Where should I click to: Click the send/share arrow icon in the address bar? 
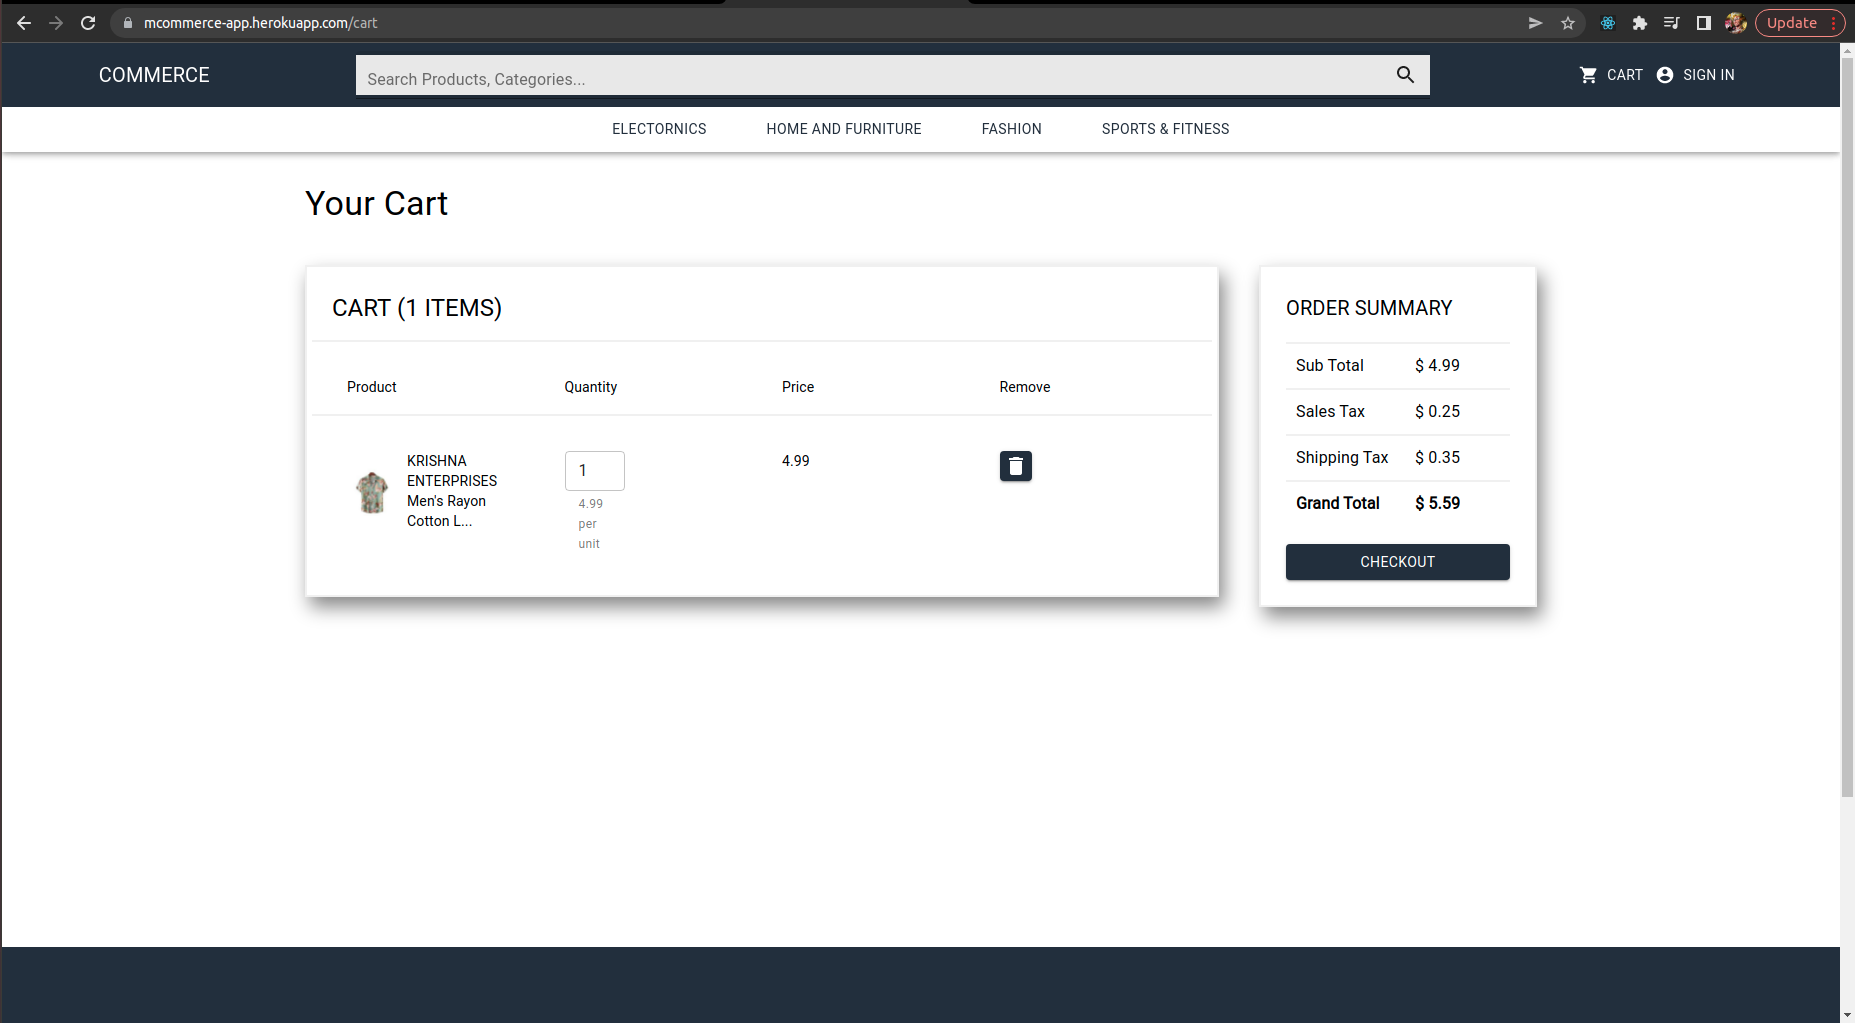click(1536, 23)
